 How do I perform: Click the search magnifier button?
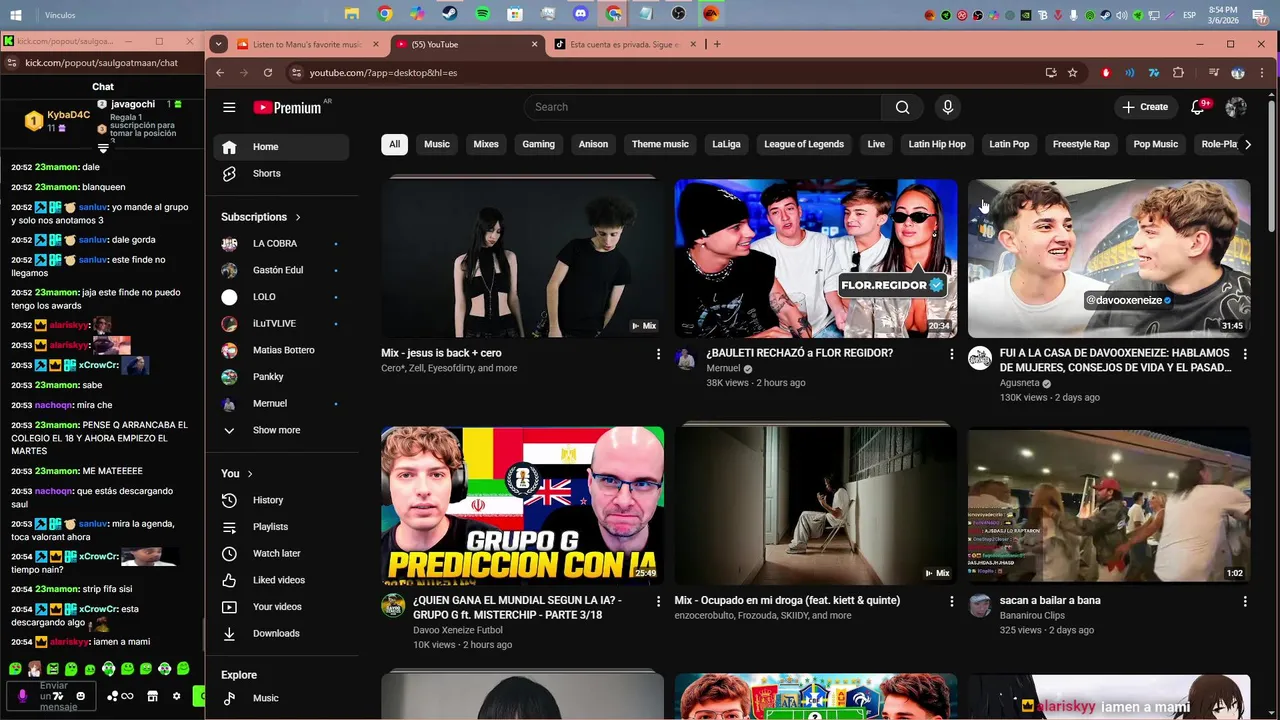tap(903, 107)
